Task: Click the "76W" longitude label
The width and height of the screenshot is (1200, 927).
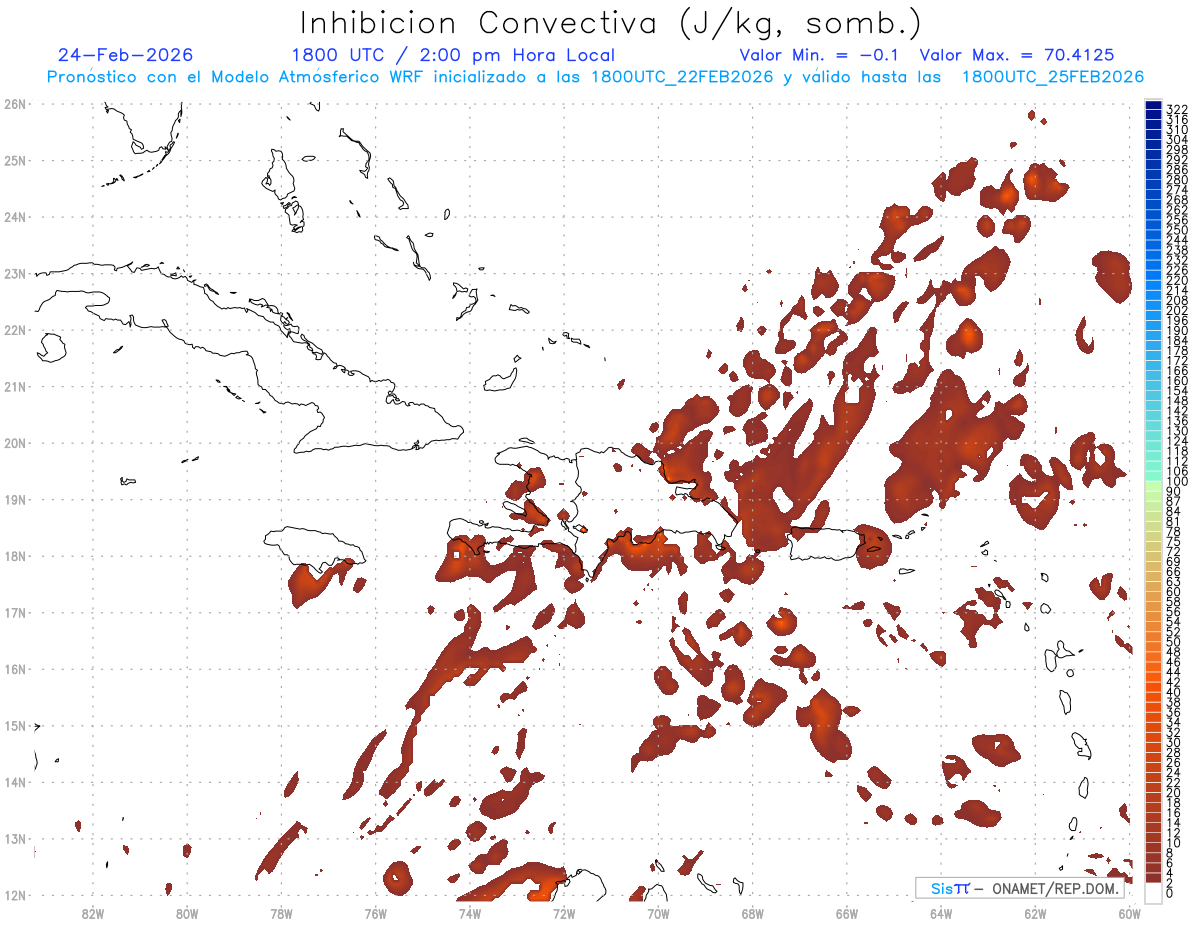Action: tap(375, 912)
